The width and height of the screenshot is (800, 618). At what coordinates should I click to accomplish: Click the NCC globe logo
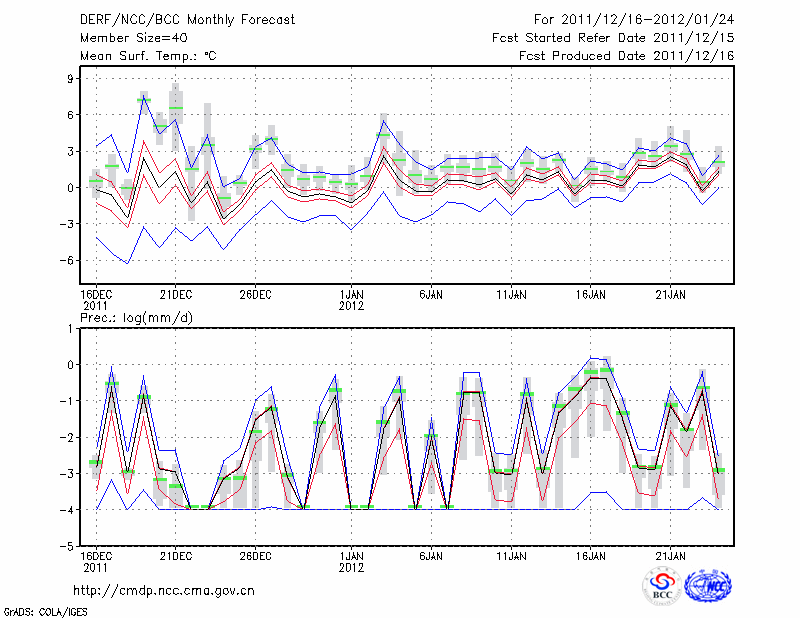click(708, 587)
